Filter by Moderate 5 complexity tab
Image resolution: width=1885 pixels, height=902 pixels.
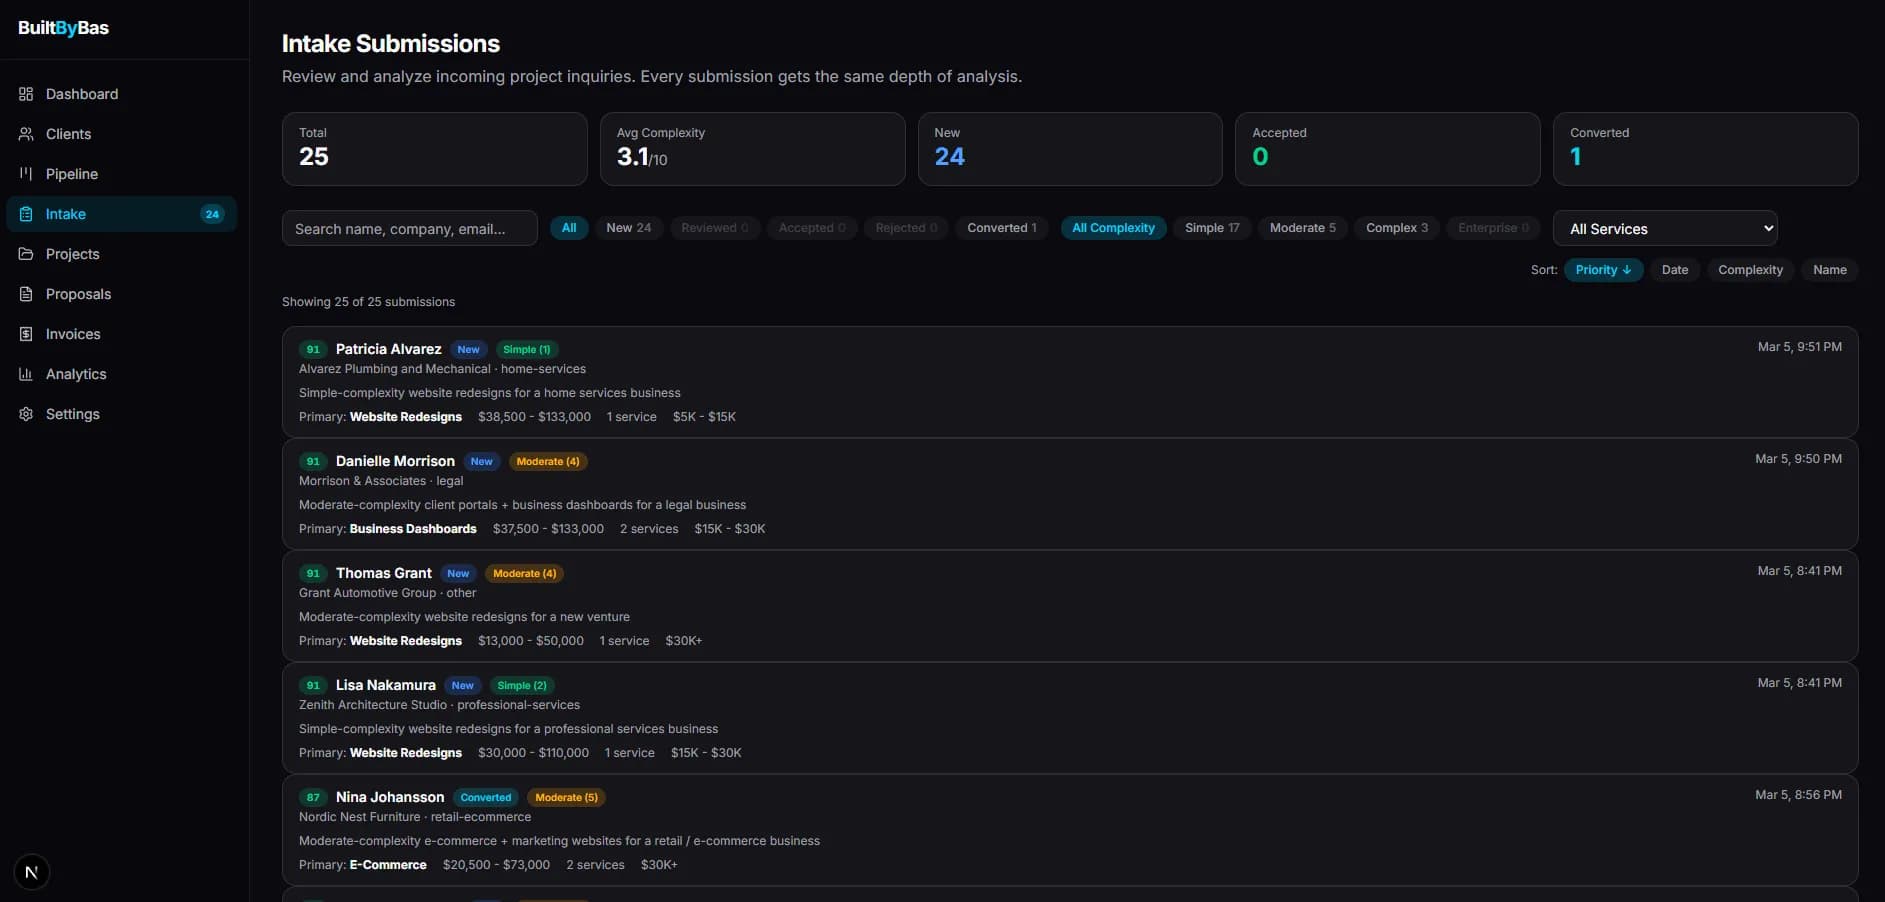tap(1302, 228)
